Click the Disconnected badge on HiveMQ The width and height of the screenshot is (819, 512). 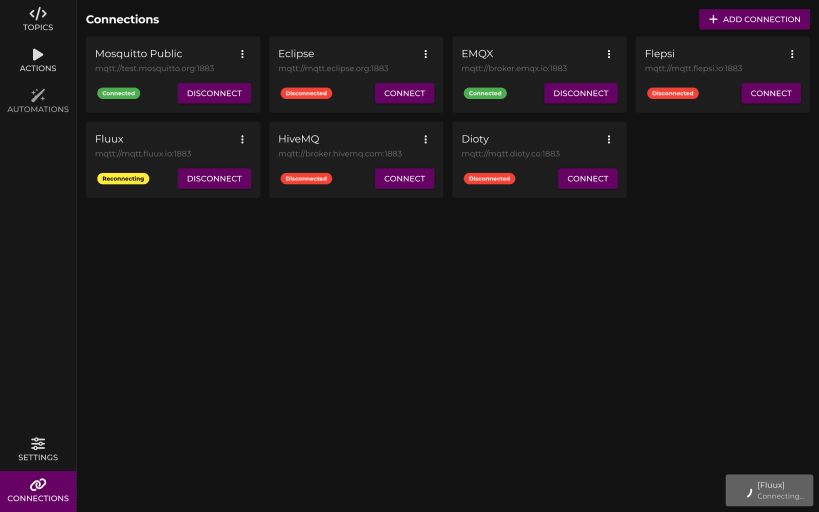(x=306, y=179)
